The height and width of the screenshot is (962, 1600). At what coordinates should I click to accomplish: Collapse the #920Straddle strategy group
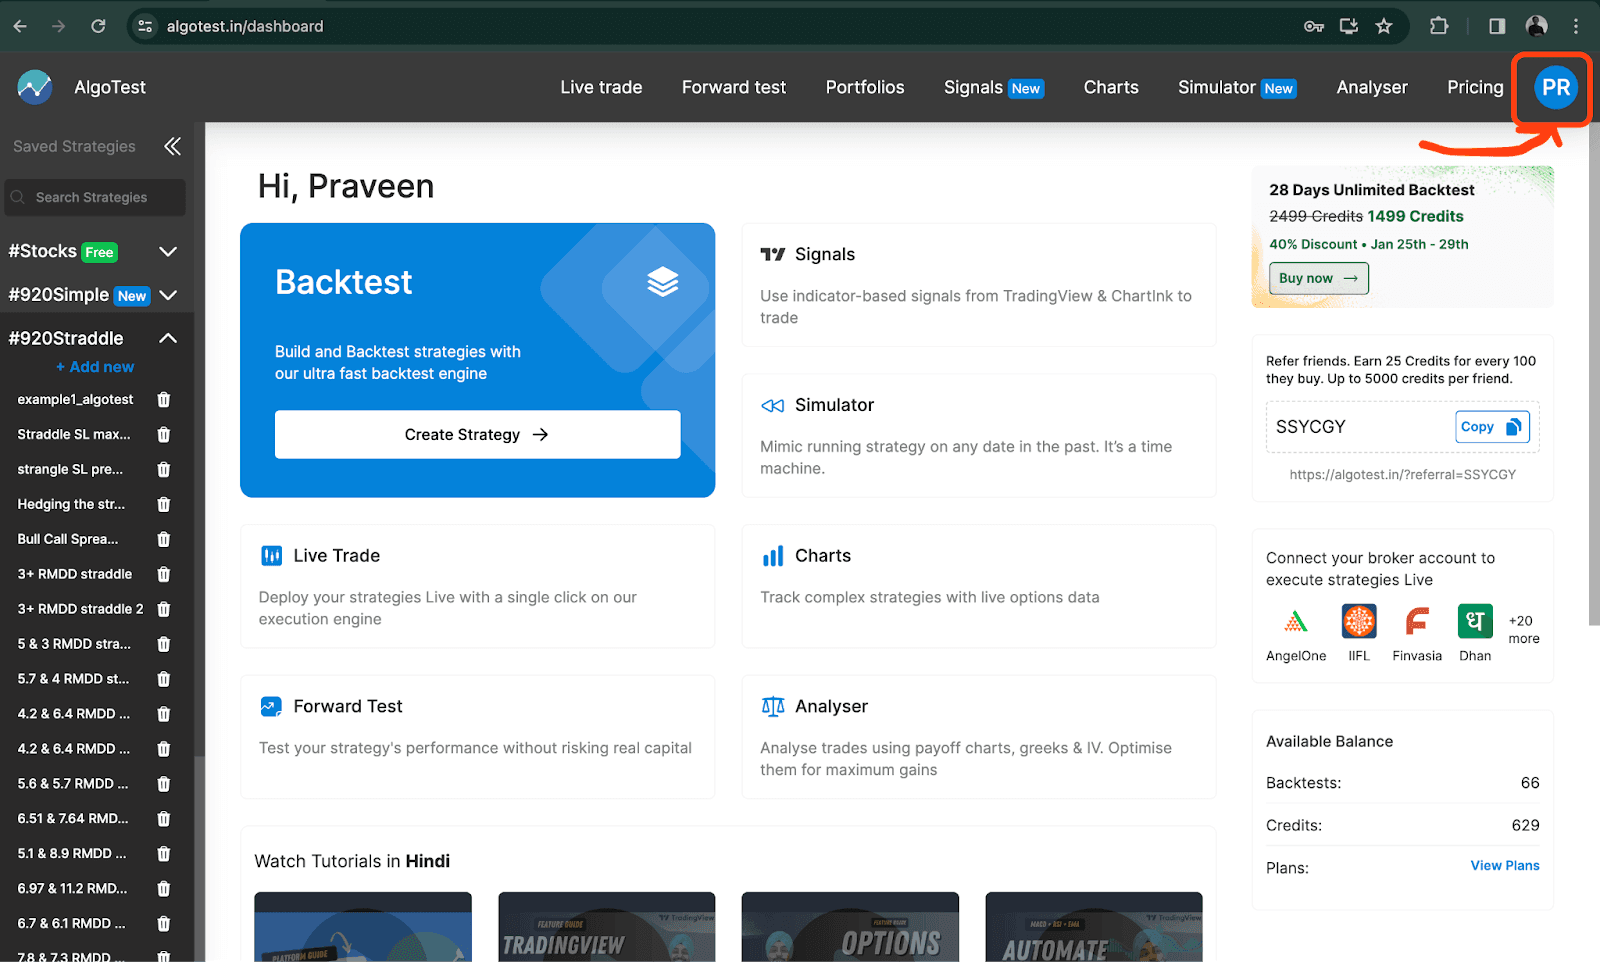168,338
